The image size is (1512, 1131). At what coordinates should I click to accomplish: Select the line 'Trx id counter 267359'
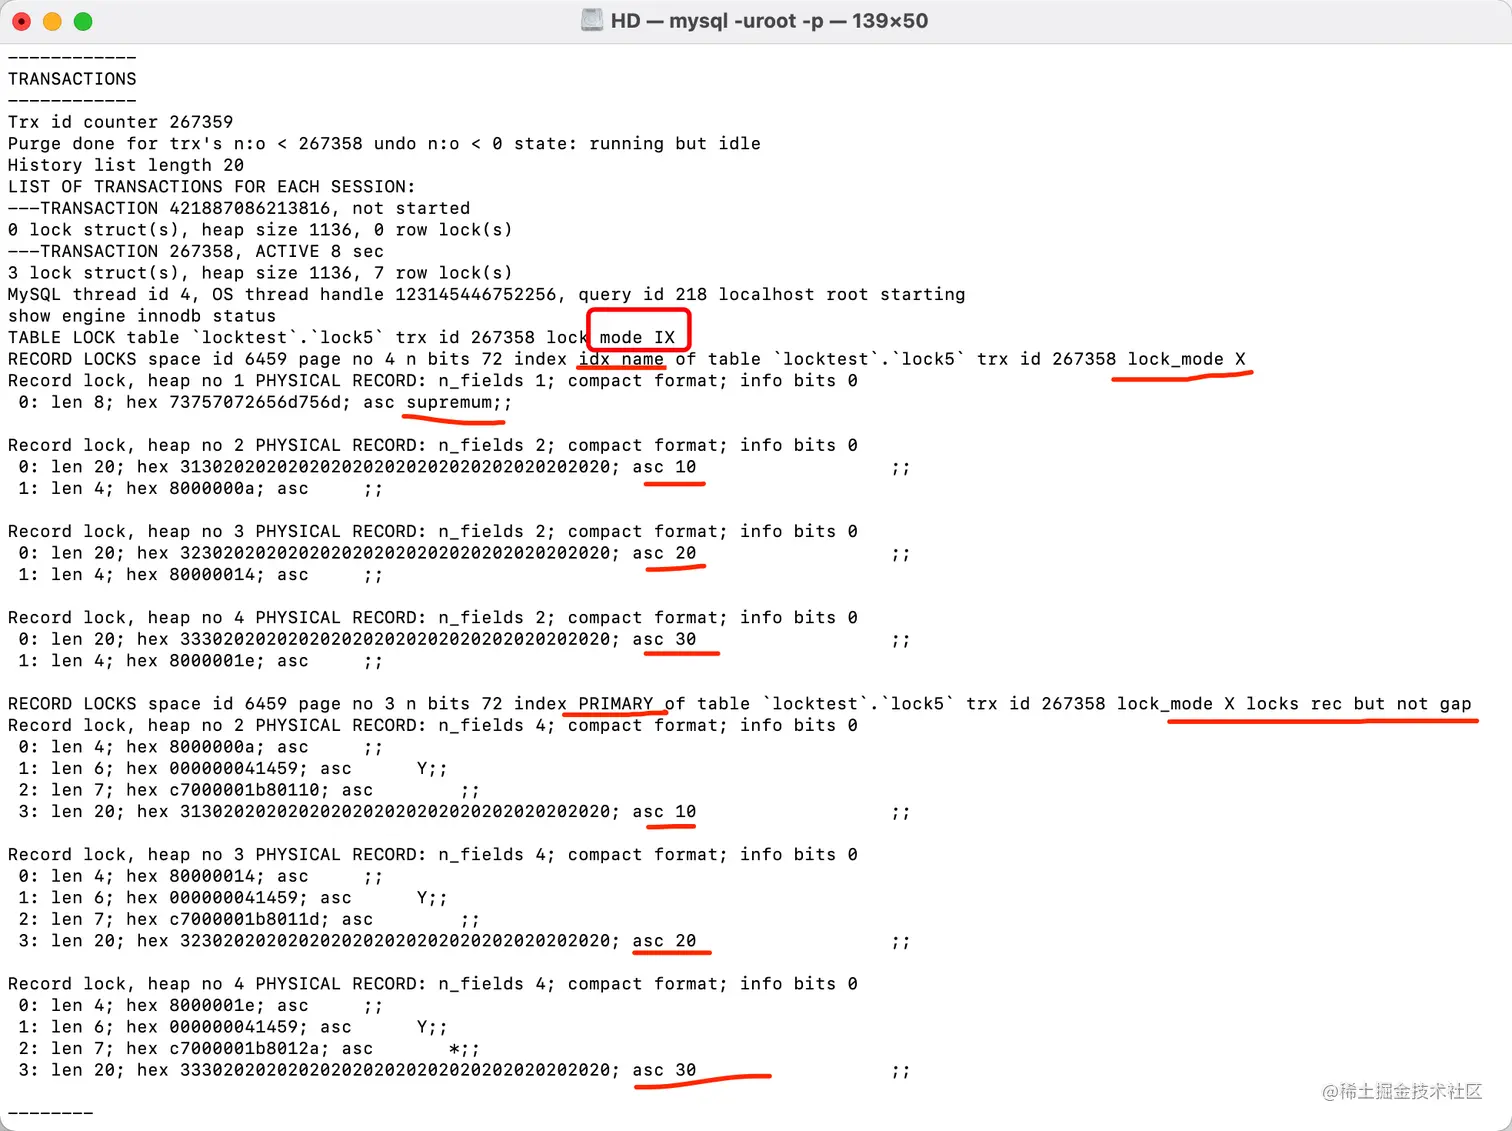pos(120,122)
